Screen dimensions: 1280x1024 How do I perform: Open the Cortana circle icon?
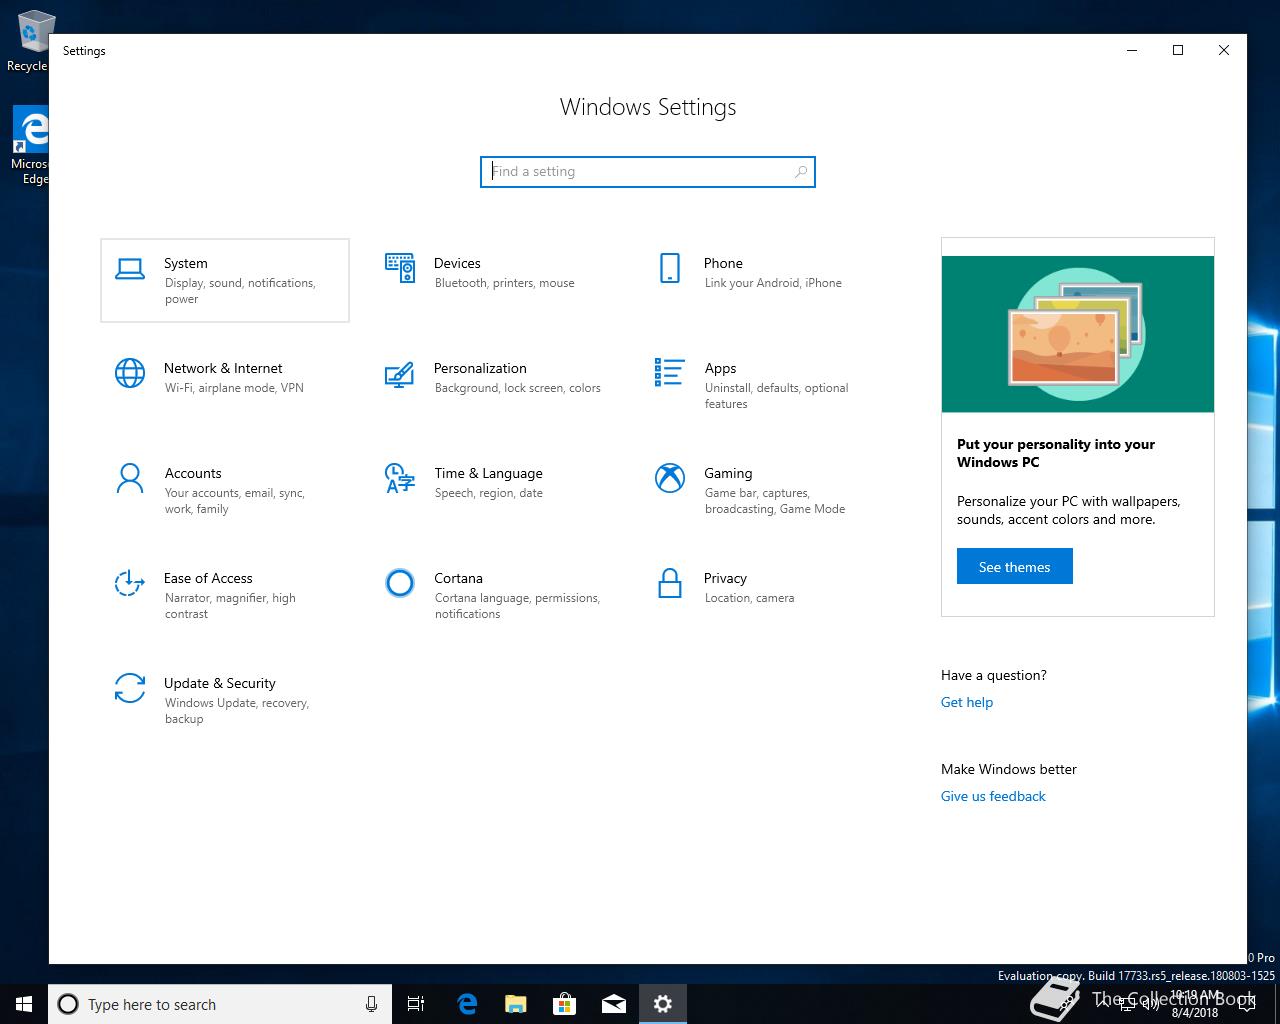click(x=400, y=583)
